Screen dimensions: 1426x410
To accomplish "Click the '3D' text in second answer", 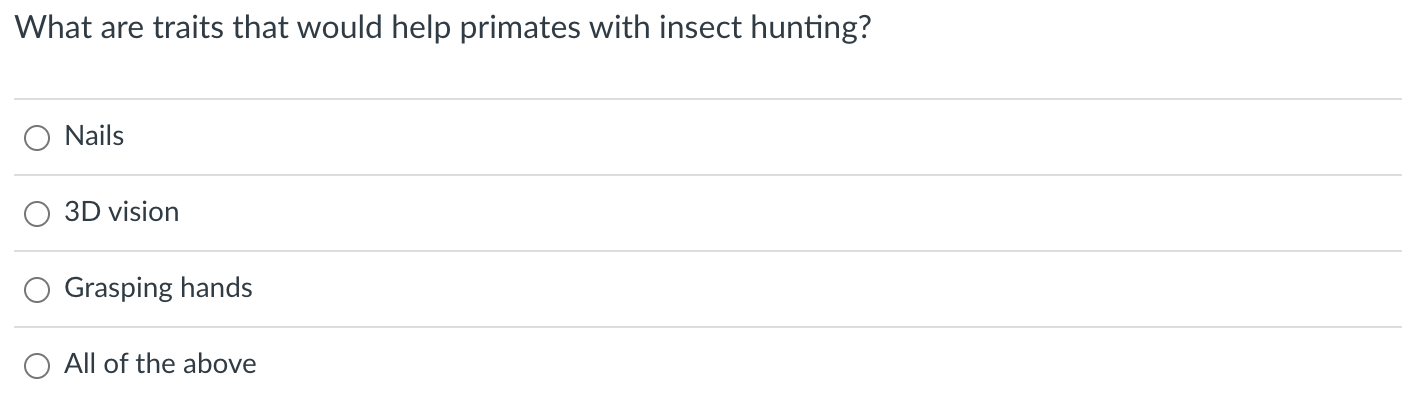I will click(81, 212).
